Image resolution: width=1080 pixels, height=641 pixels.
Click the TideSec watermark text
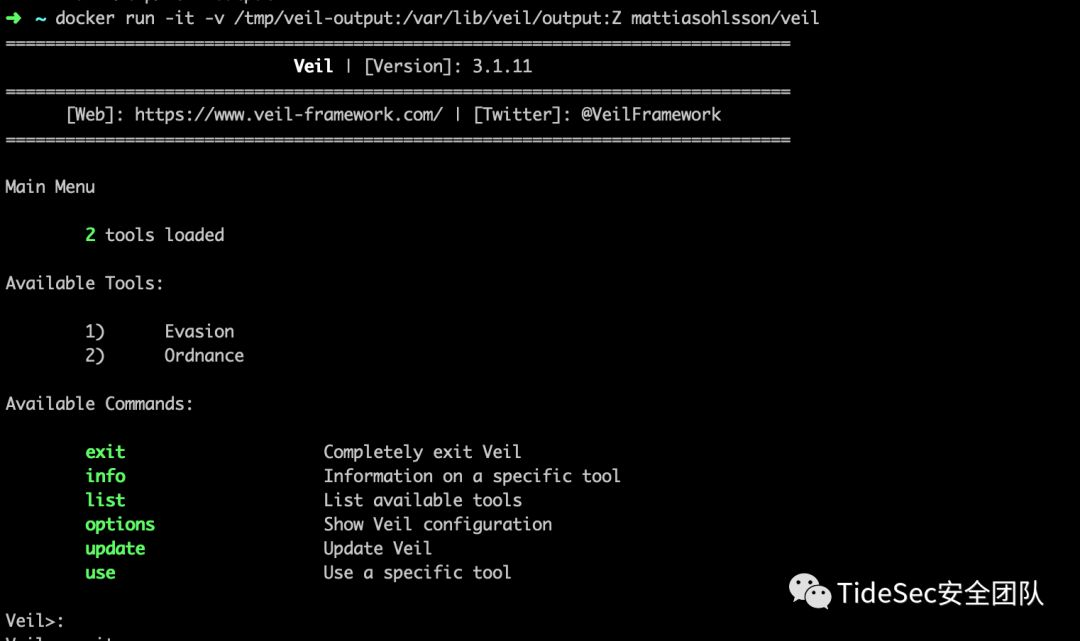tap(940, 593)
